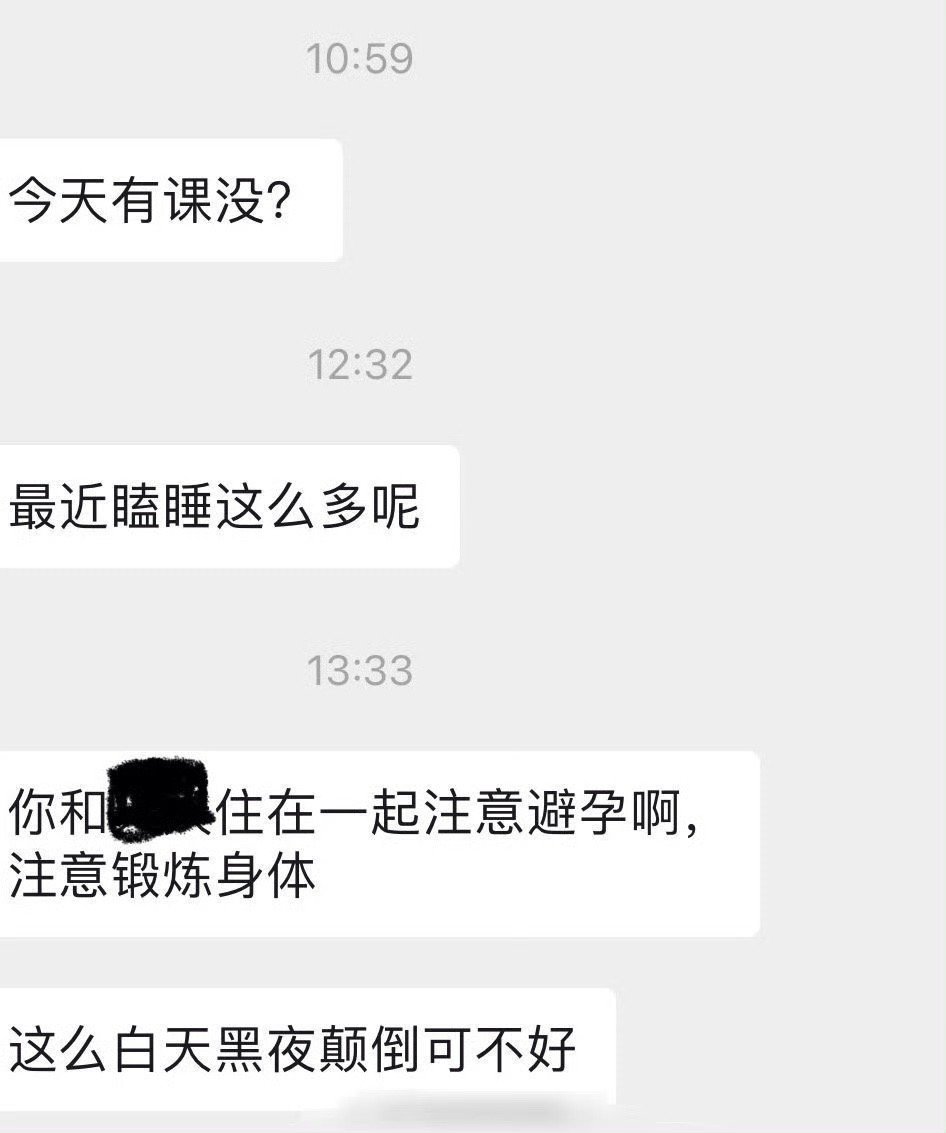Image resolution: width=946 pixels, height=1133 pixels.
Task: Select the "最近瞌睡这么多呢" message bubble
Action: (229, 507)
